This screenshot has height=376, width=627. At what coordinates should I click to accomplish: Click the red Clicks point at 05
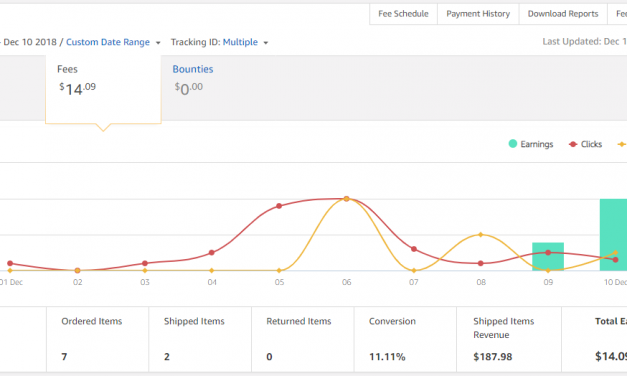(x=279, y=206)
